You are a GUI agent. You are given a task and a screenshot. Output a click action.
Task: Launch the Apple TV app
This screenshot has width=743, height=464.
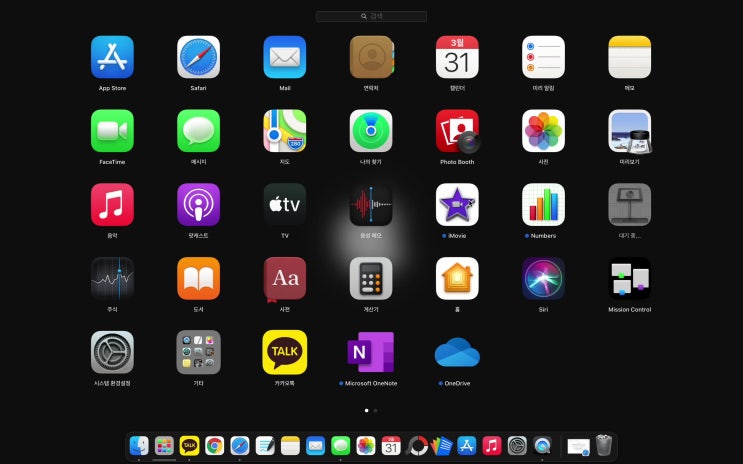pyautogui.click(x=285, y=205)
